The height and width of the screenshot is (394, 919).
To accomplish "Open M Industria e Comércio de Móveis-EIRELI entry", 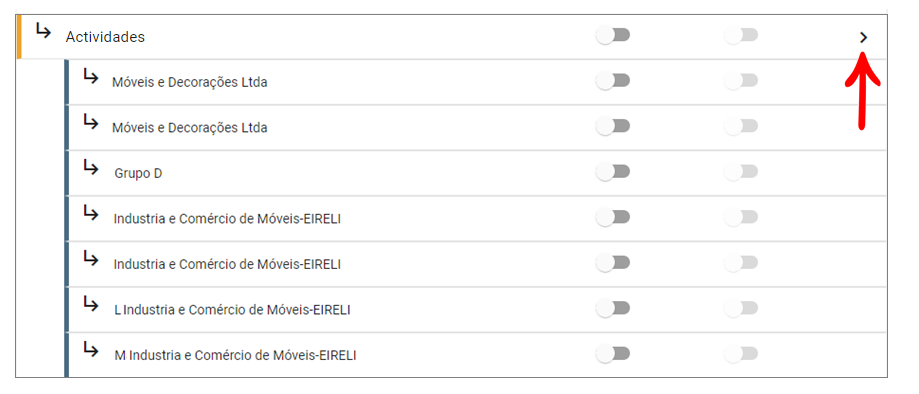I will coord(236,355).
